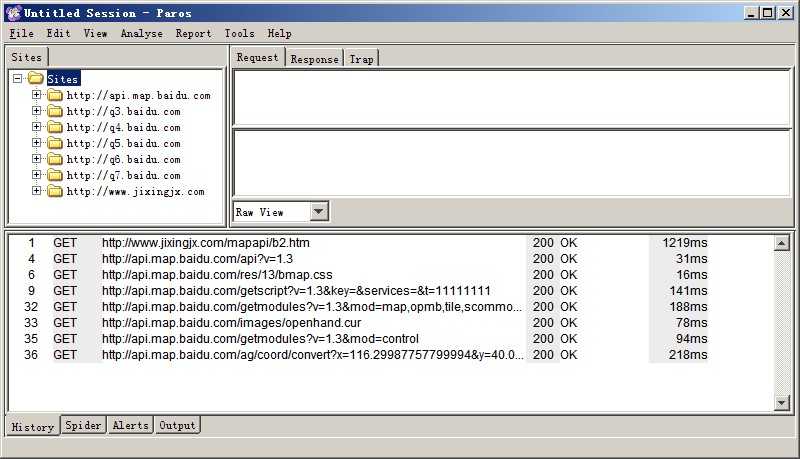Click the www.jixingjx.com folder icon
This screenshot has height=459, width=800.
tap(55, 191)
